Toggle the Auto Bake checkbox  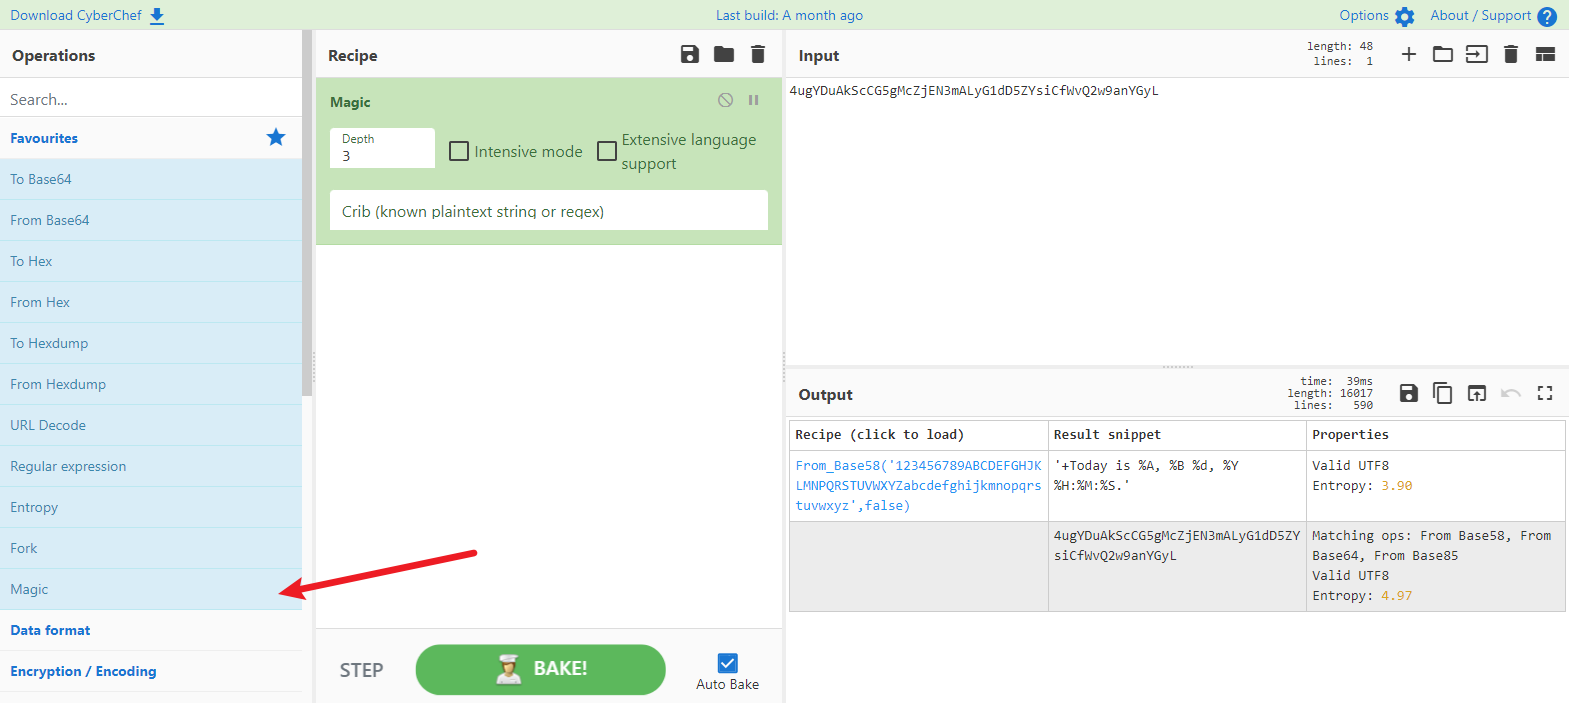point(728,663)
